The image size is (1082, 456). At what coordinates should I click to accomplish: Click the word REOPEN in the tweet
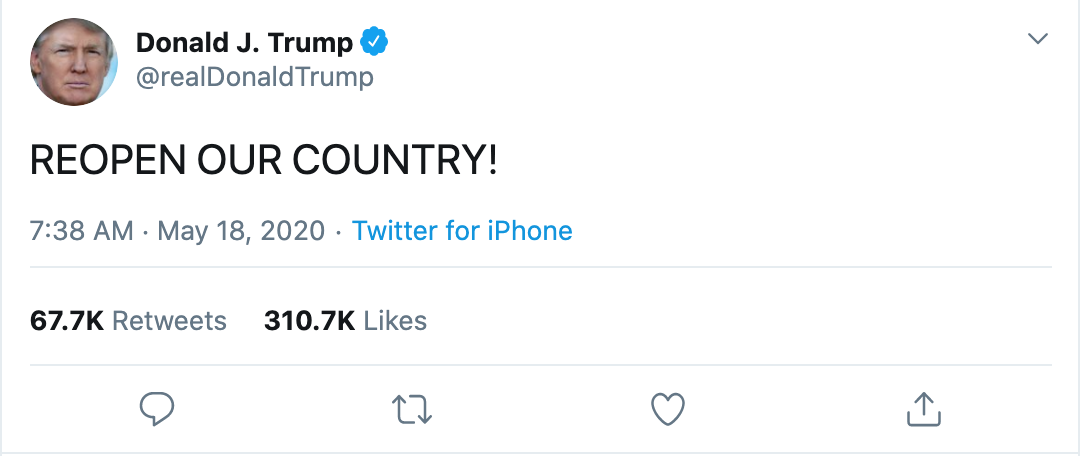click(x=92, y=161)
